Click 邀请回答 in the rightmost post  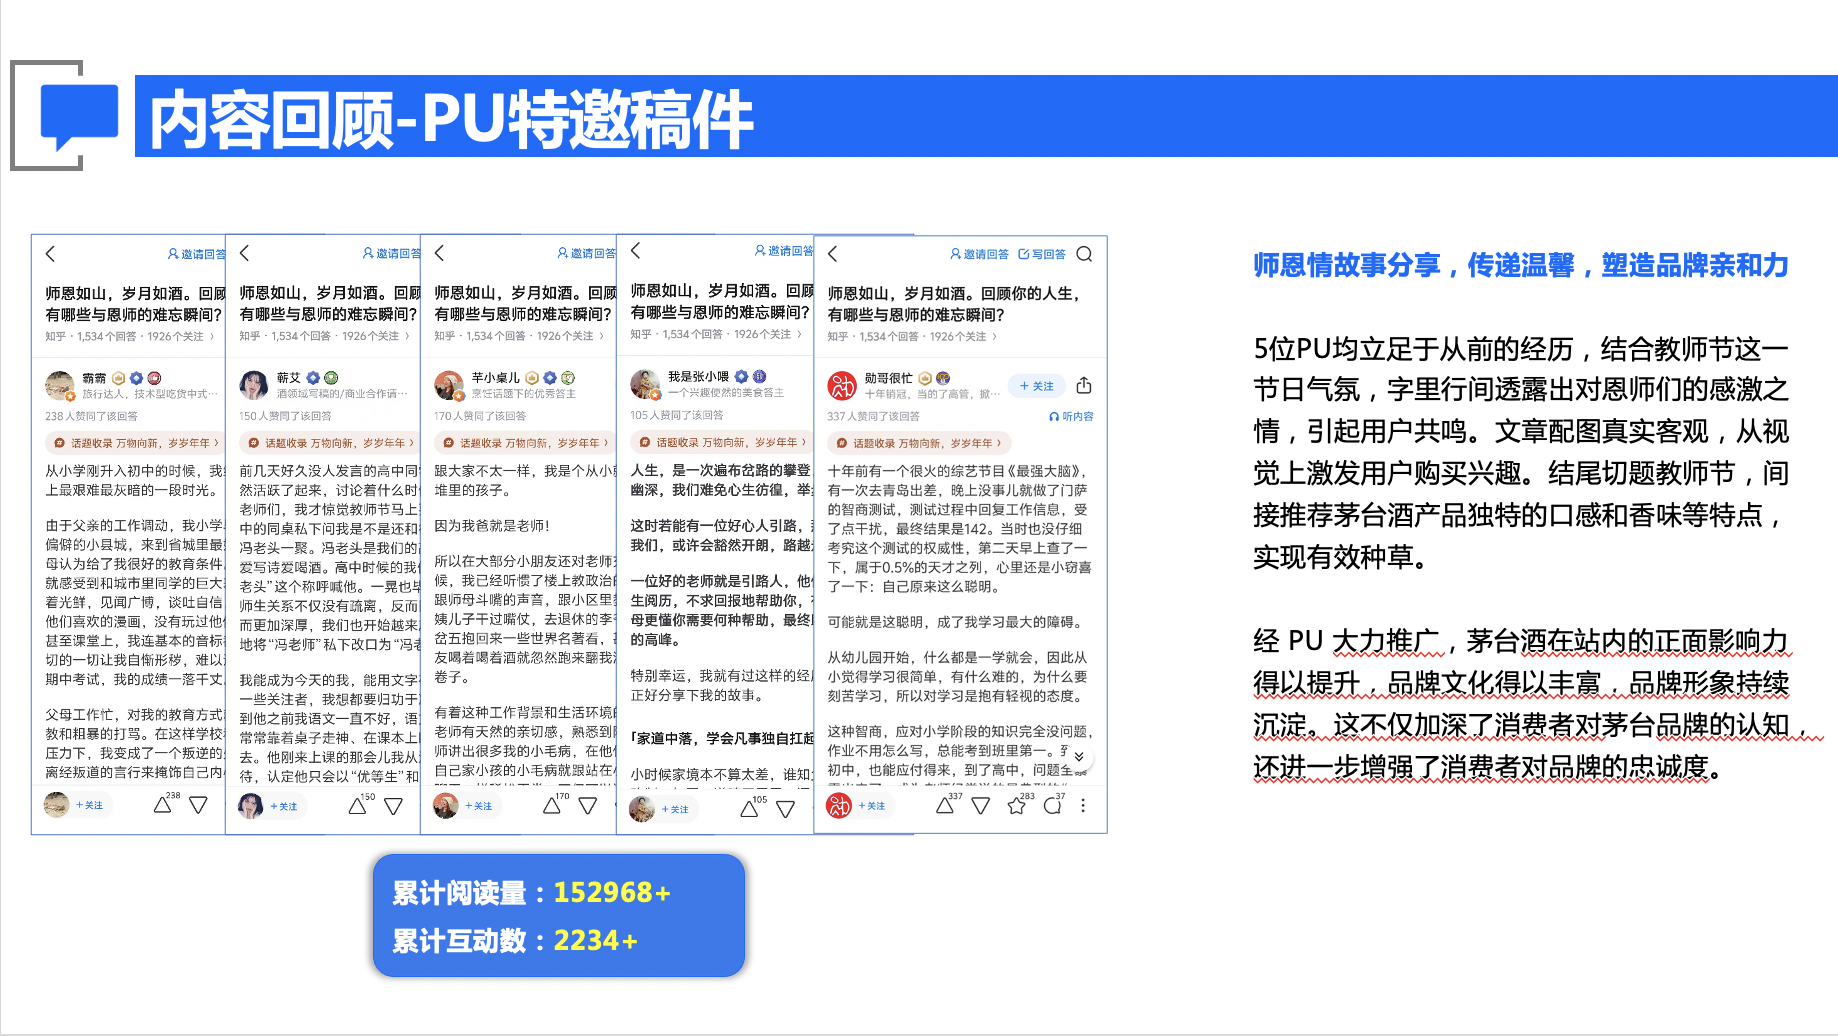(x=979, y=254)
